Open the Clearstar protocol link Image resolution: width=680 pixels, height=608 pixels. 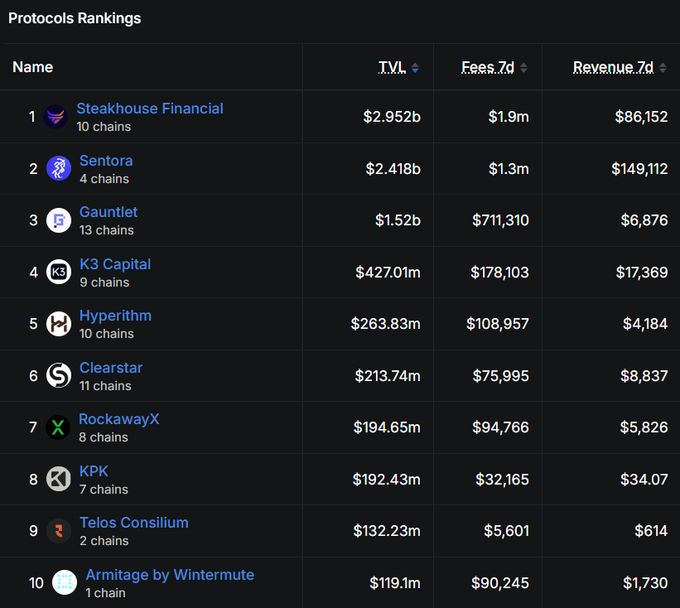[x=111, y=368]
